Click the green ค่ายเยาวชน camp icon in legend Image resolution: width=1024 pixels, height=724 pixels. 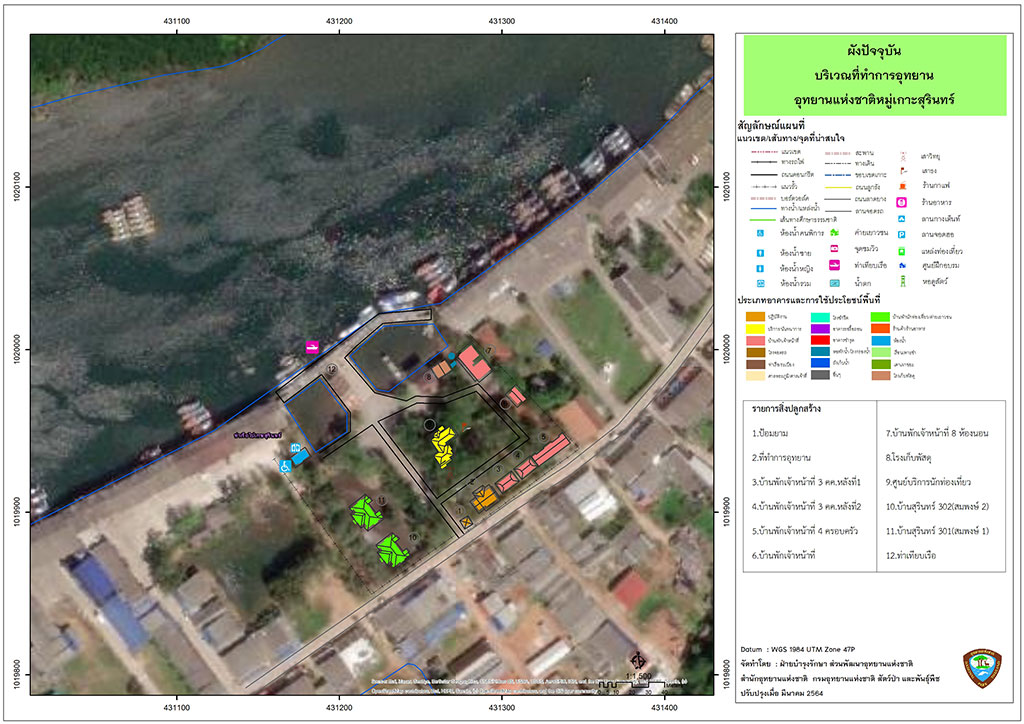click(x=834, y=232)
